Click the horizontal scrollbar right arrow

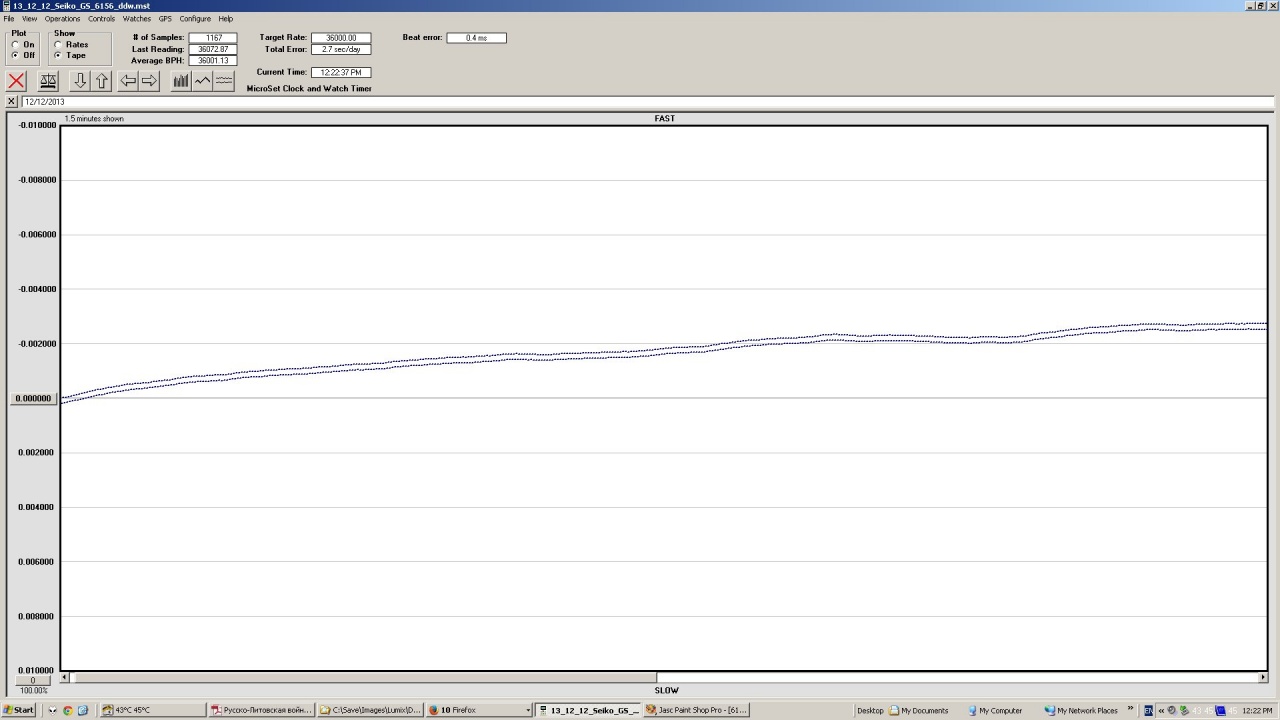[x=1263, y=677]
